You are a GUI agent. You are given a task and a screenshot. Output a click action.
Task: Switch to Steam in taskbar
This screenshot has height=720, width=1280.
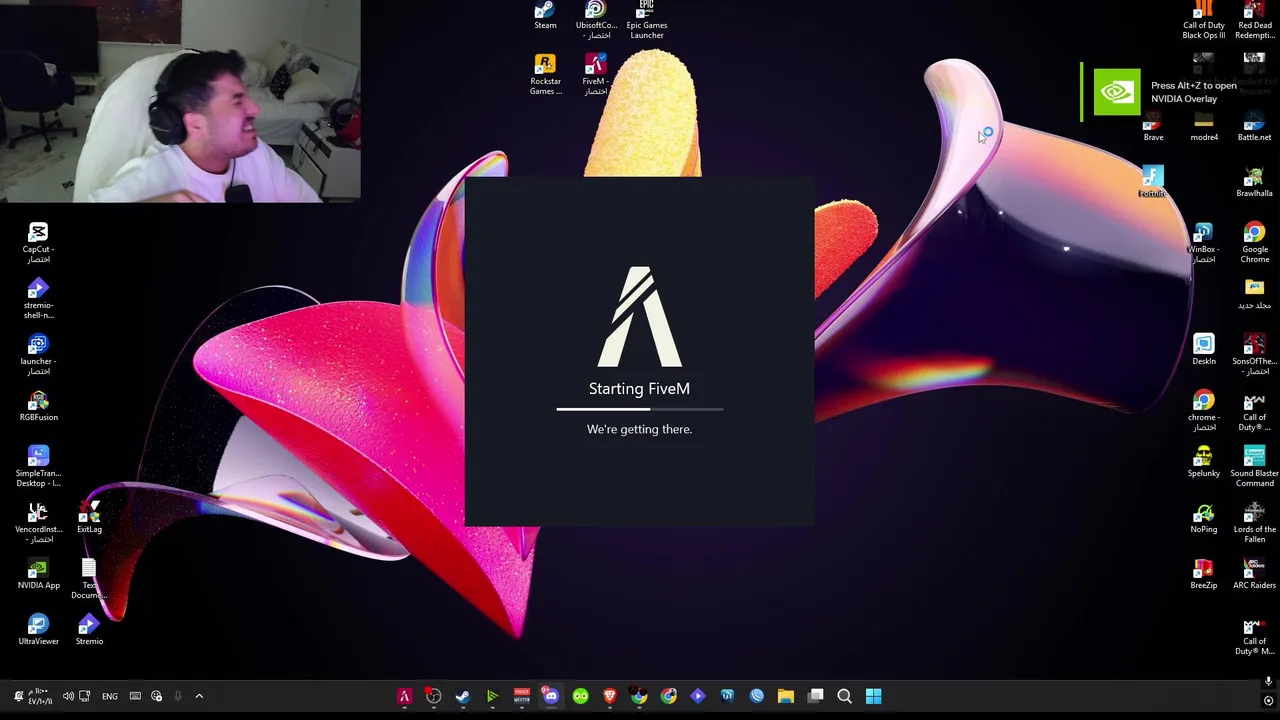[462, 696]
